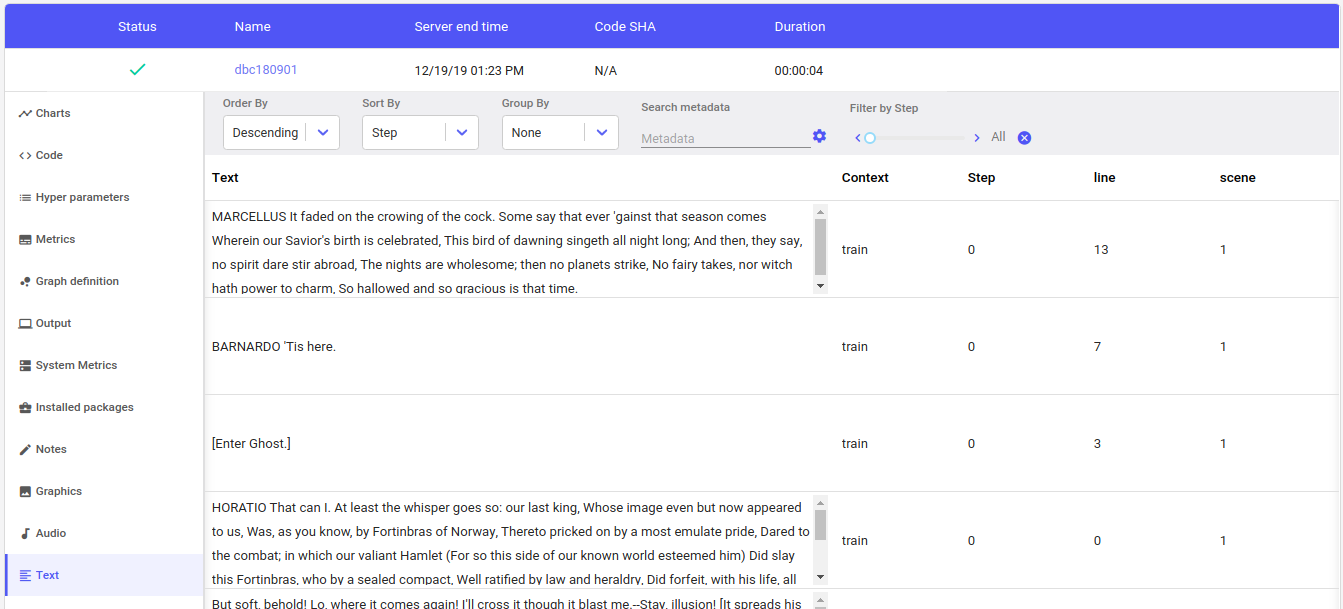The height and width of the screenshot is (609, 1343).
Task: Select the "BARNARDO 'Tis here." text
Action: (274, 347)
